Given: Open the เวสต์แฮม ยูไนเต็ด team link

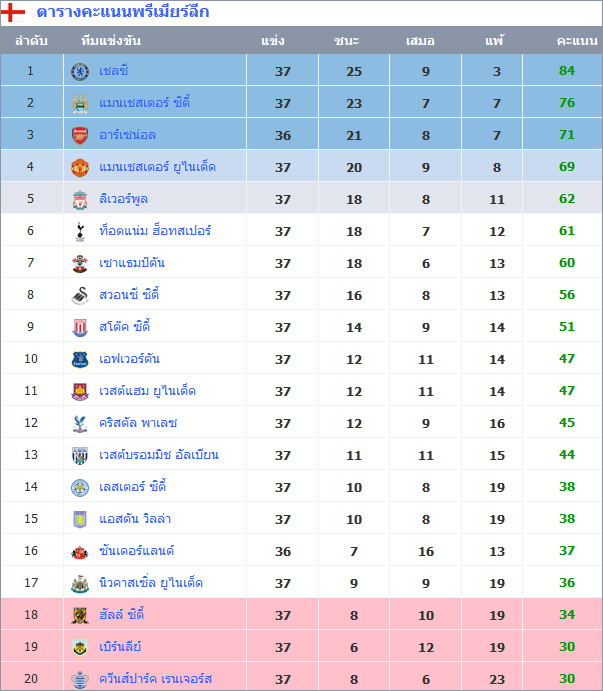Looking at the screenshot, I should pos(147,391).
